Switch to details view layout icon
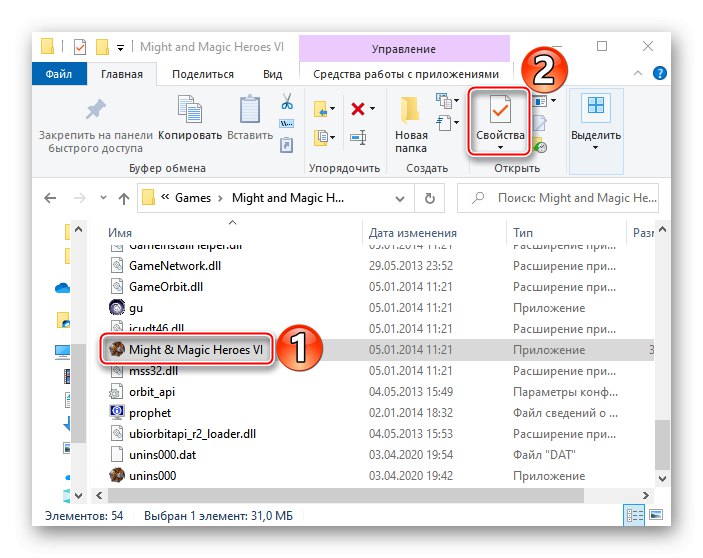Viewport: 703px width, 558px height. tap(634, 515)
